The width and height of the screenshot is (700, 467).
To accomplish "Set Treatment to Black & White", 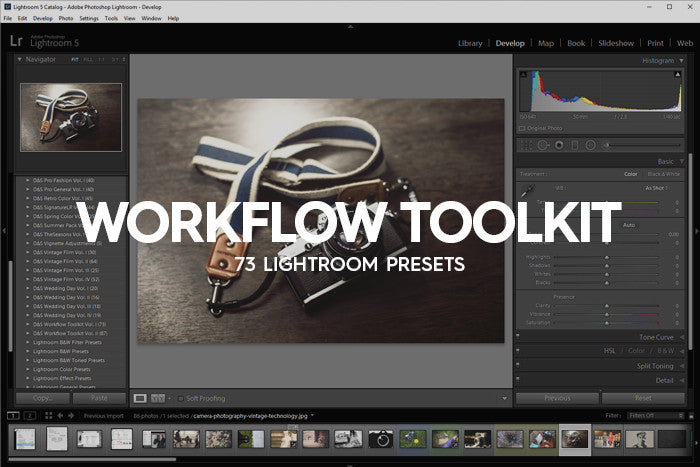I will point(664,174).
